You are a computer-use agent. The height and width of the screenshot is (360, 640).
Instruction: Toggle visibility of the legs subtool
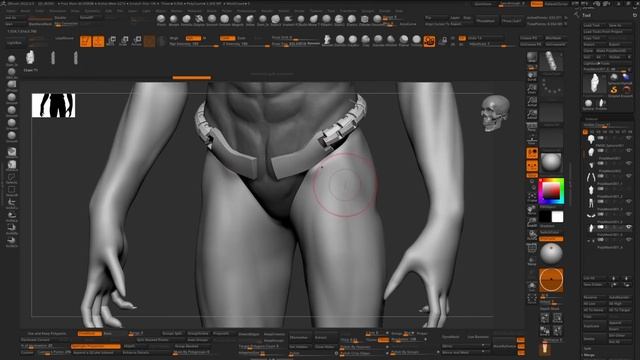pyautogui.click(x=629, y=202)
